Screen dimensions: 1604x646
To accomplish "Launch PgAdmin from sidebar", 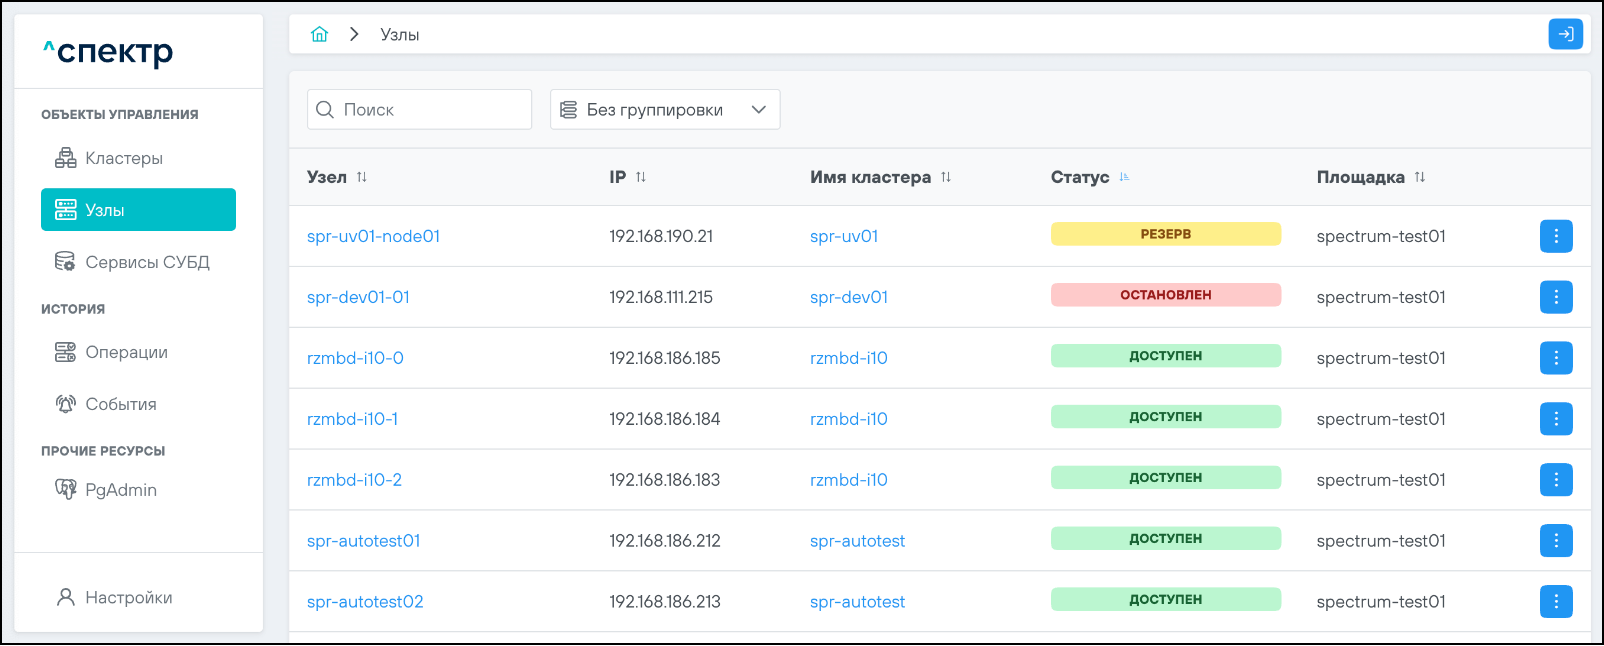I will pos(120,490).
